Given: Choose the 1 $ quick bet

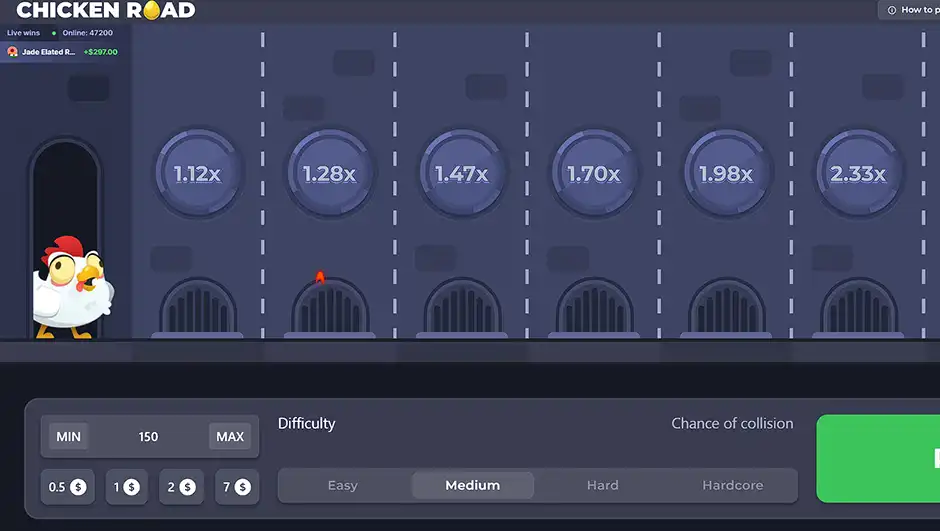Looking at the screenshot, I should coord(126,487).
